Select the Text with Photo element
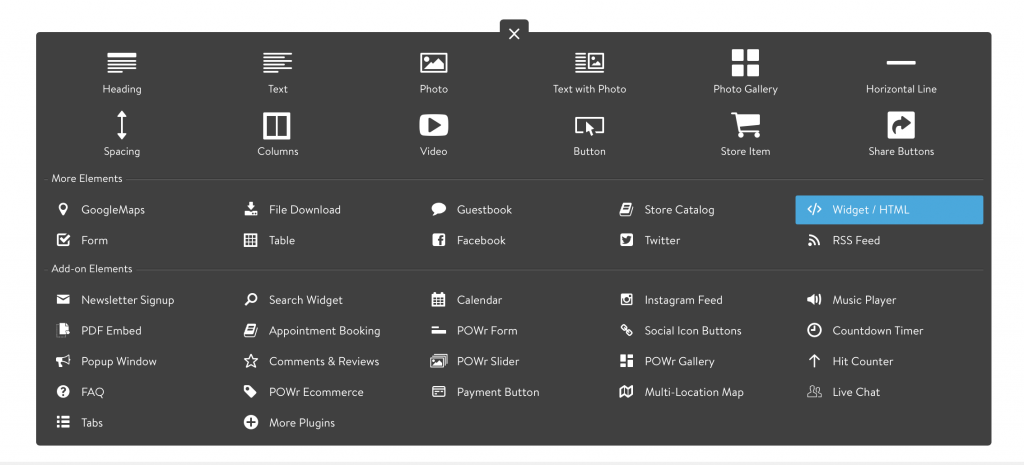 coord(589,63)
